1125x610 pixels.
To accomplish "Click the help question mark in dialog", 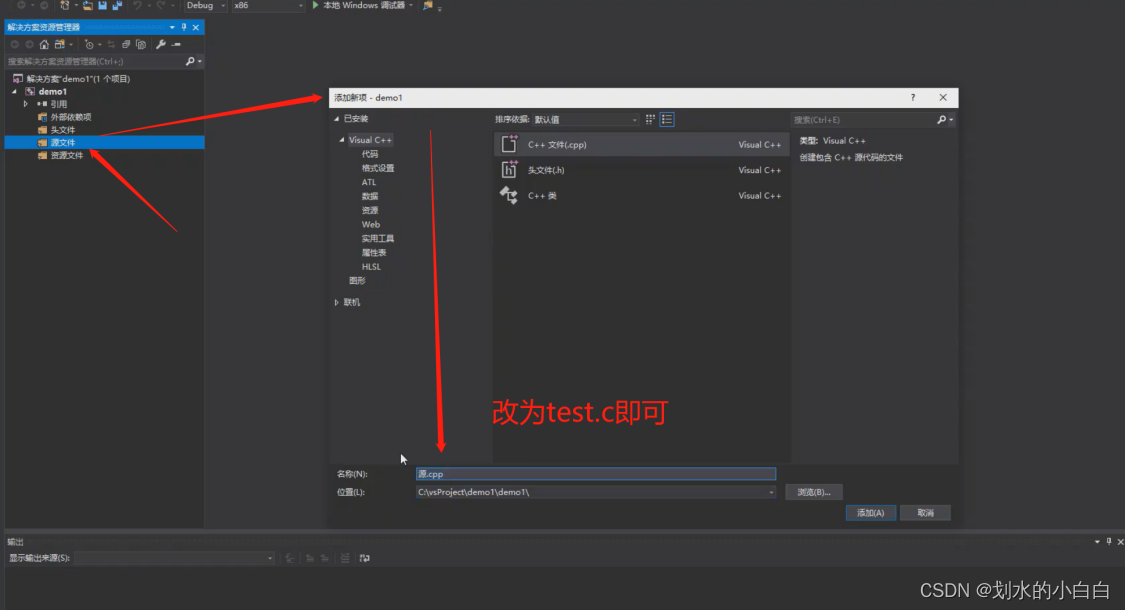I will click(913, 98).
